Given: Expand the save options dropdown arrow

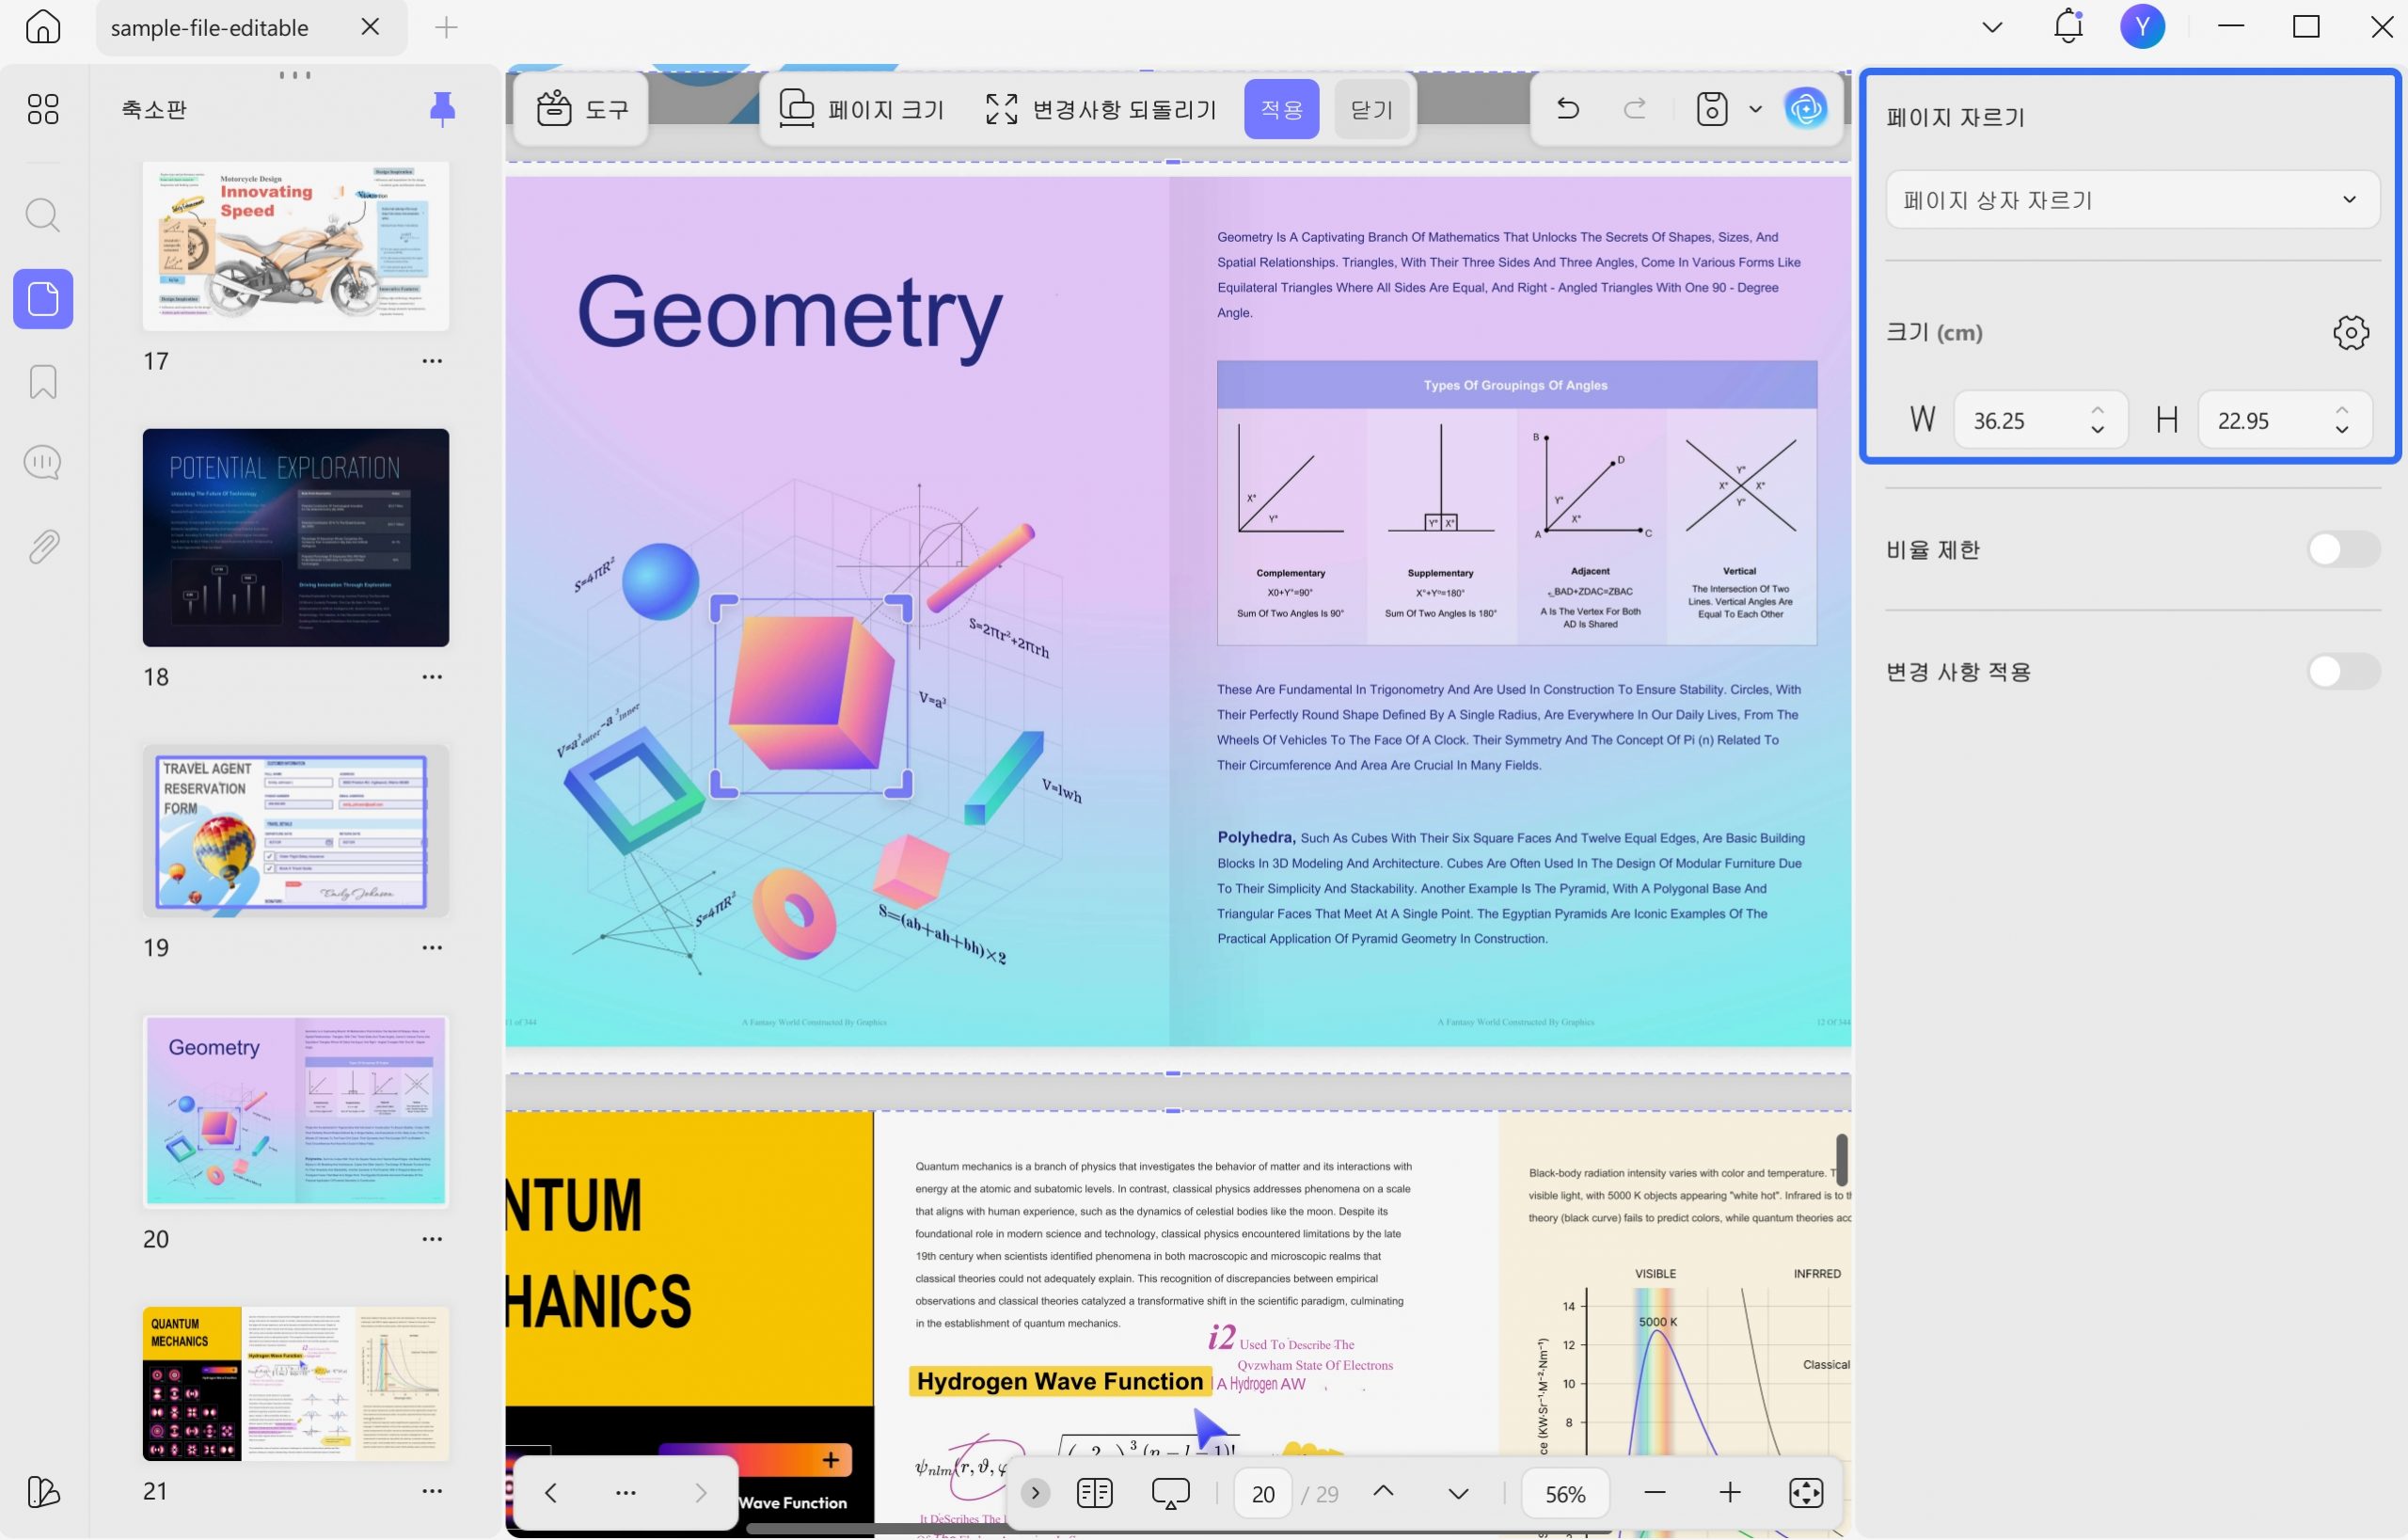Looking at the screenshot, I should pos(1755,108).
